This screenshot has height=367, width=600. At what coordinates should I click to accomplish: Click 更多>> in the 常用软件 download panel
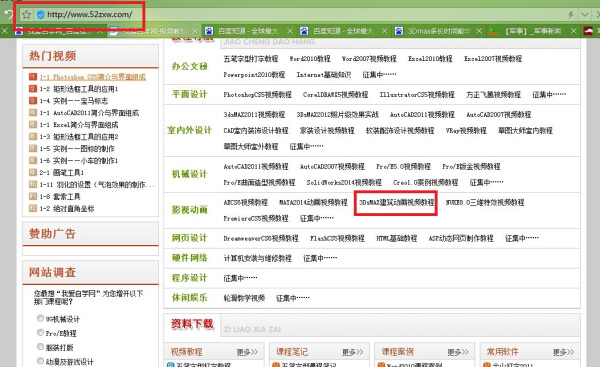(563, 352)
